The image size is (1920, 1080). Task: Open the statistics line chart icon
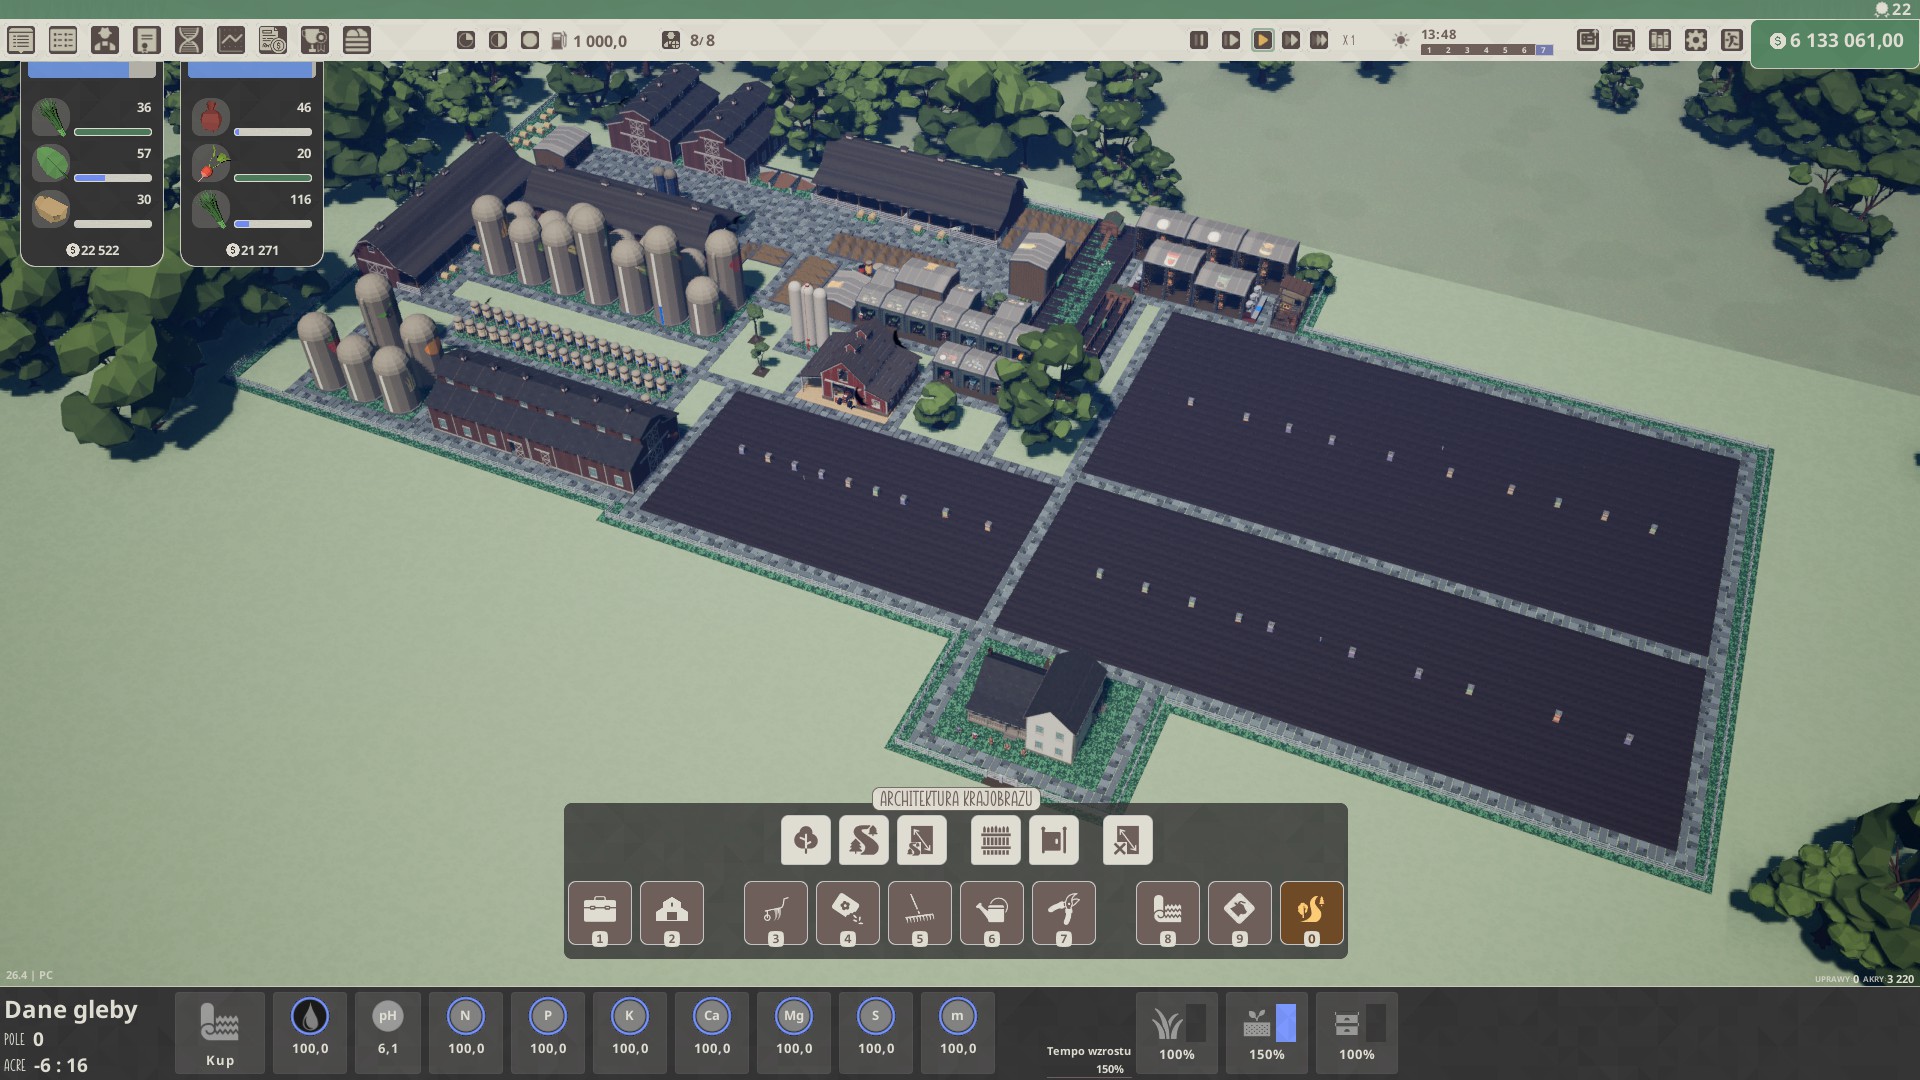(x=231, y=40)
